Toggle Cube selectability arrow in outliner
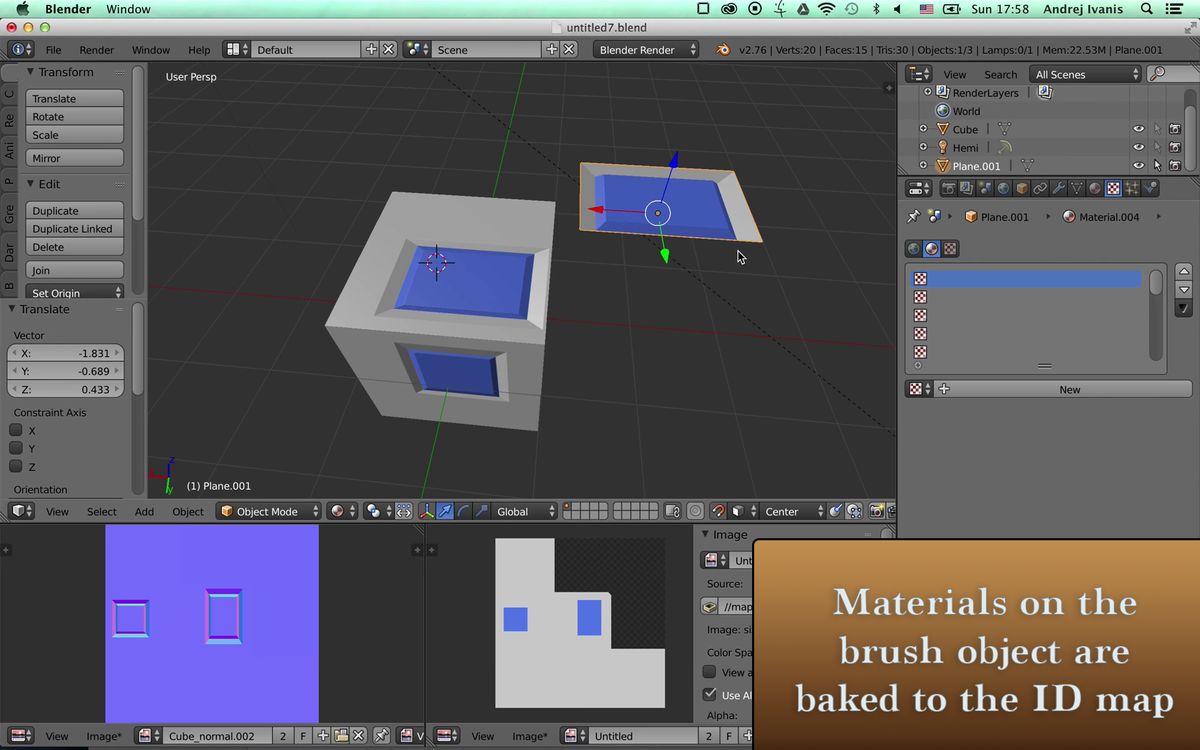This screenshot has height=750, width=1200. pos(1157,129)
